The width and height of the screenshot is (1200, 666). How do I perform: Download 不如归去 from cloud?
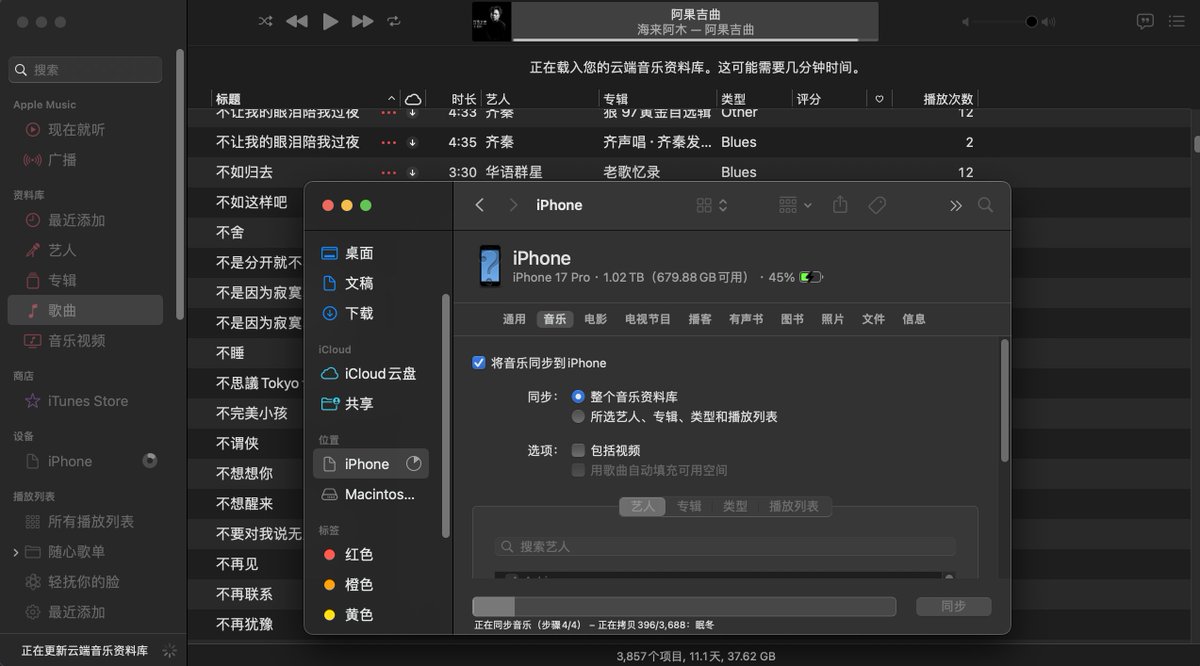[412, 172]
